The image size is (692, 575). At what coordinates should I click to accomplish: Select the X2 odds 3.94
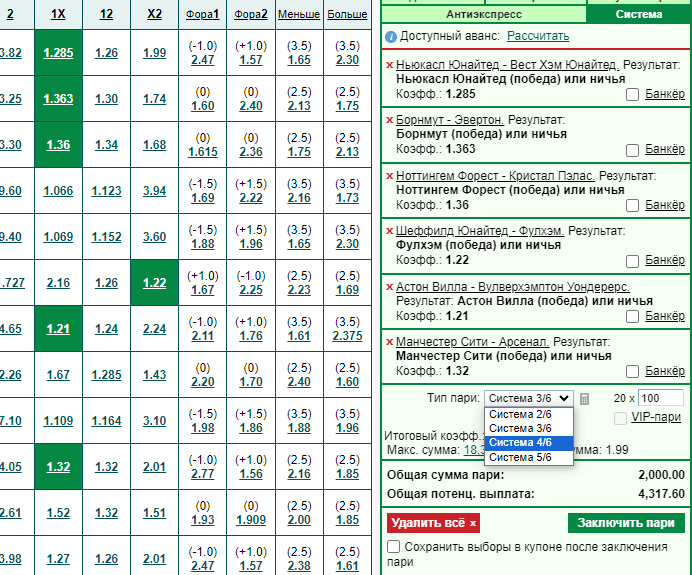[154, 191]
